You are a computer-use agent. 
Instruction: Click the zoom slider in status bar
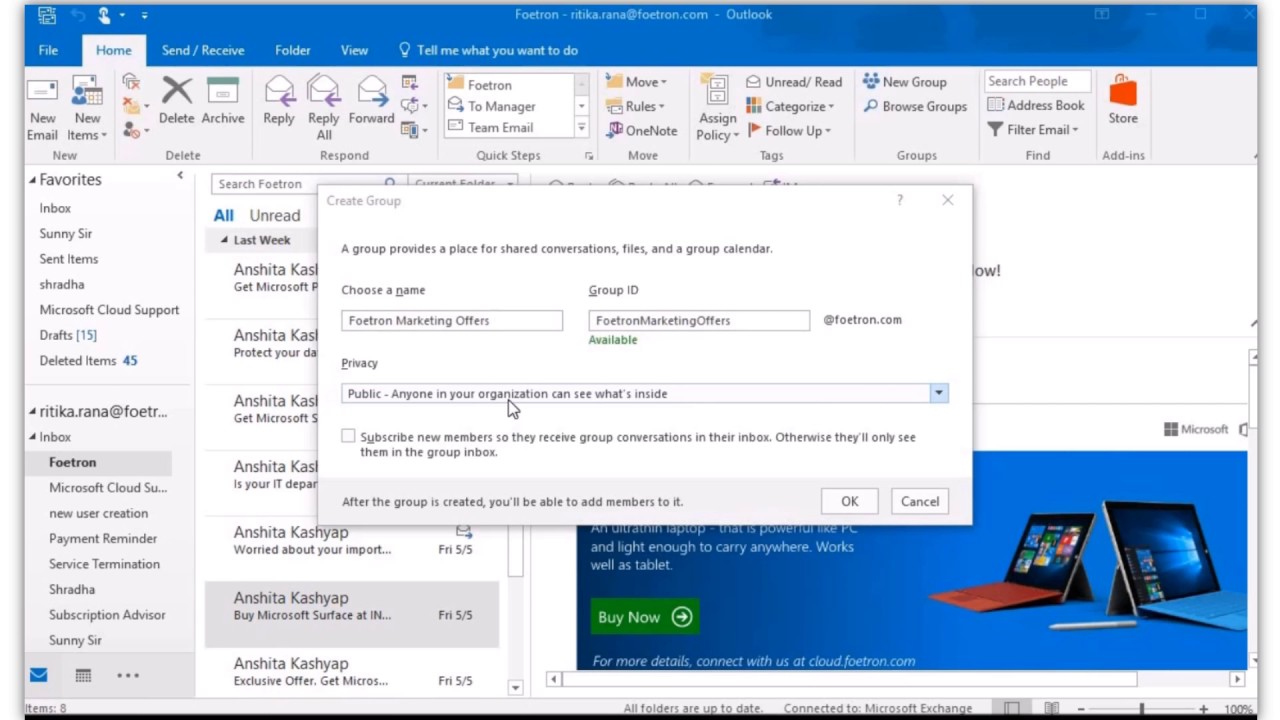coord(1142,709)
